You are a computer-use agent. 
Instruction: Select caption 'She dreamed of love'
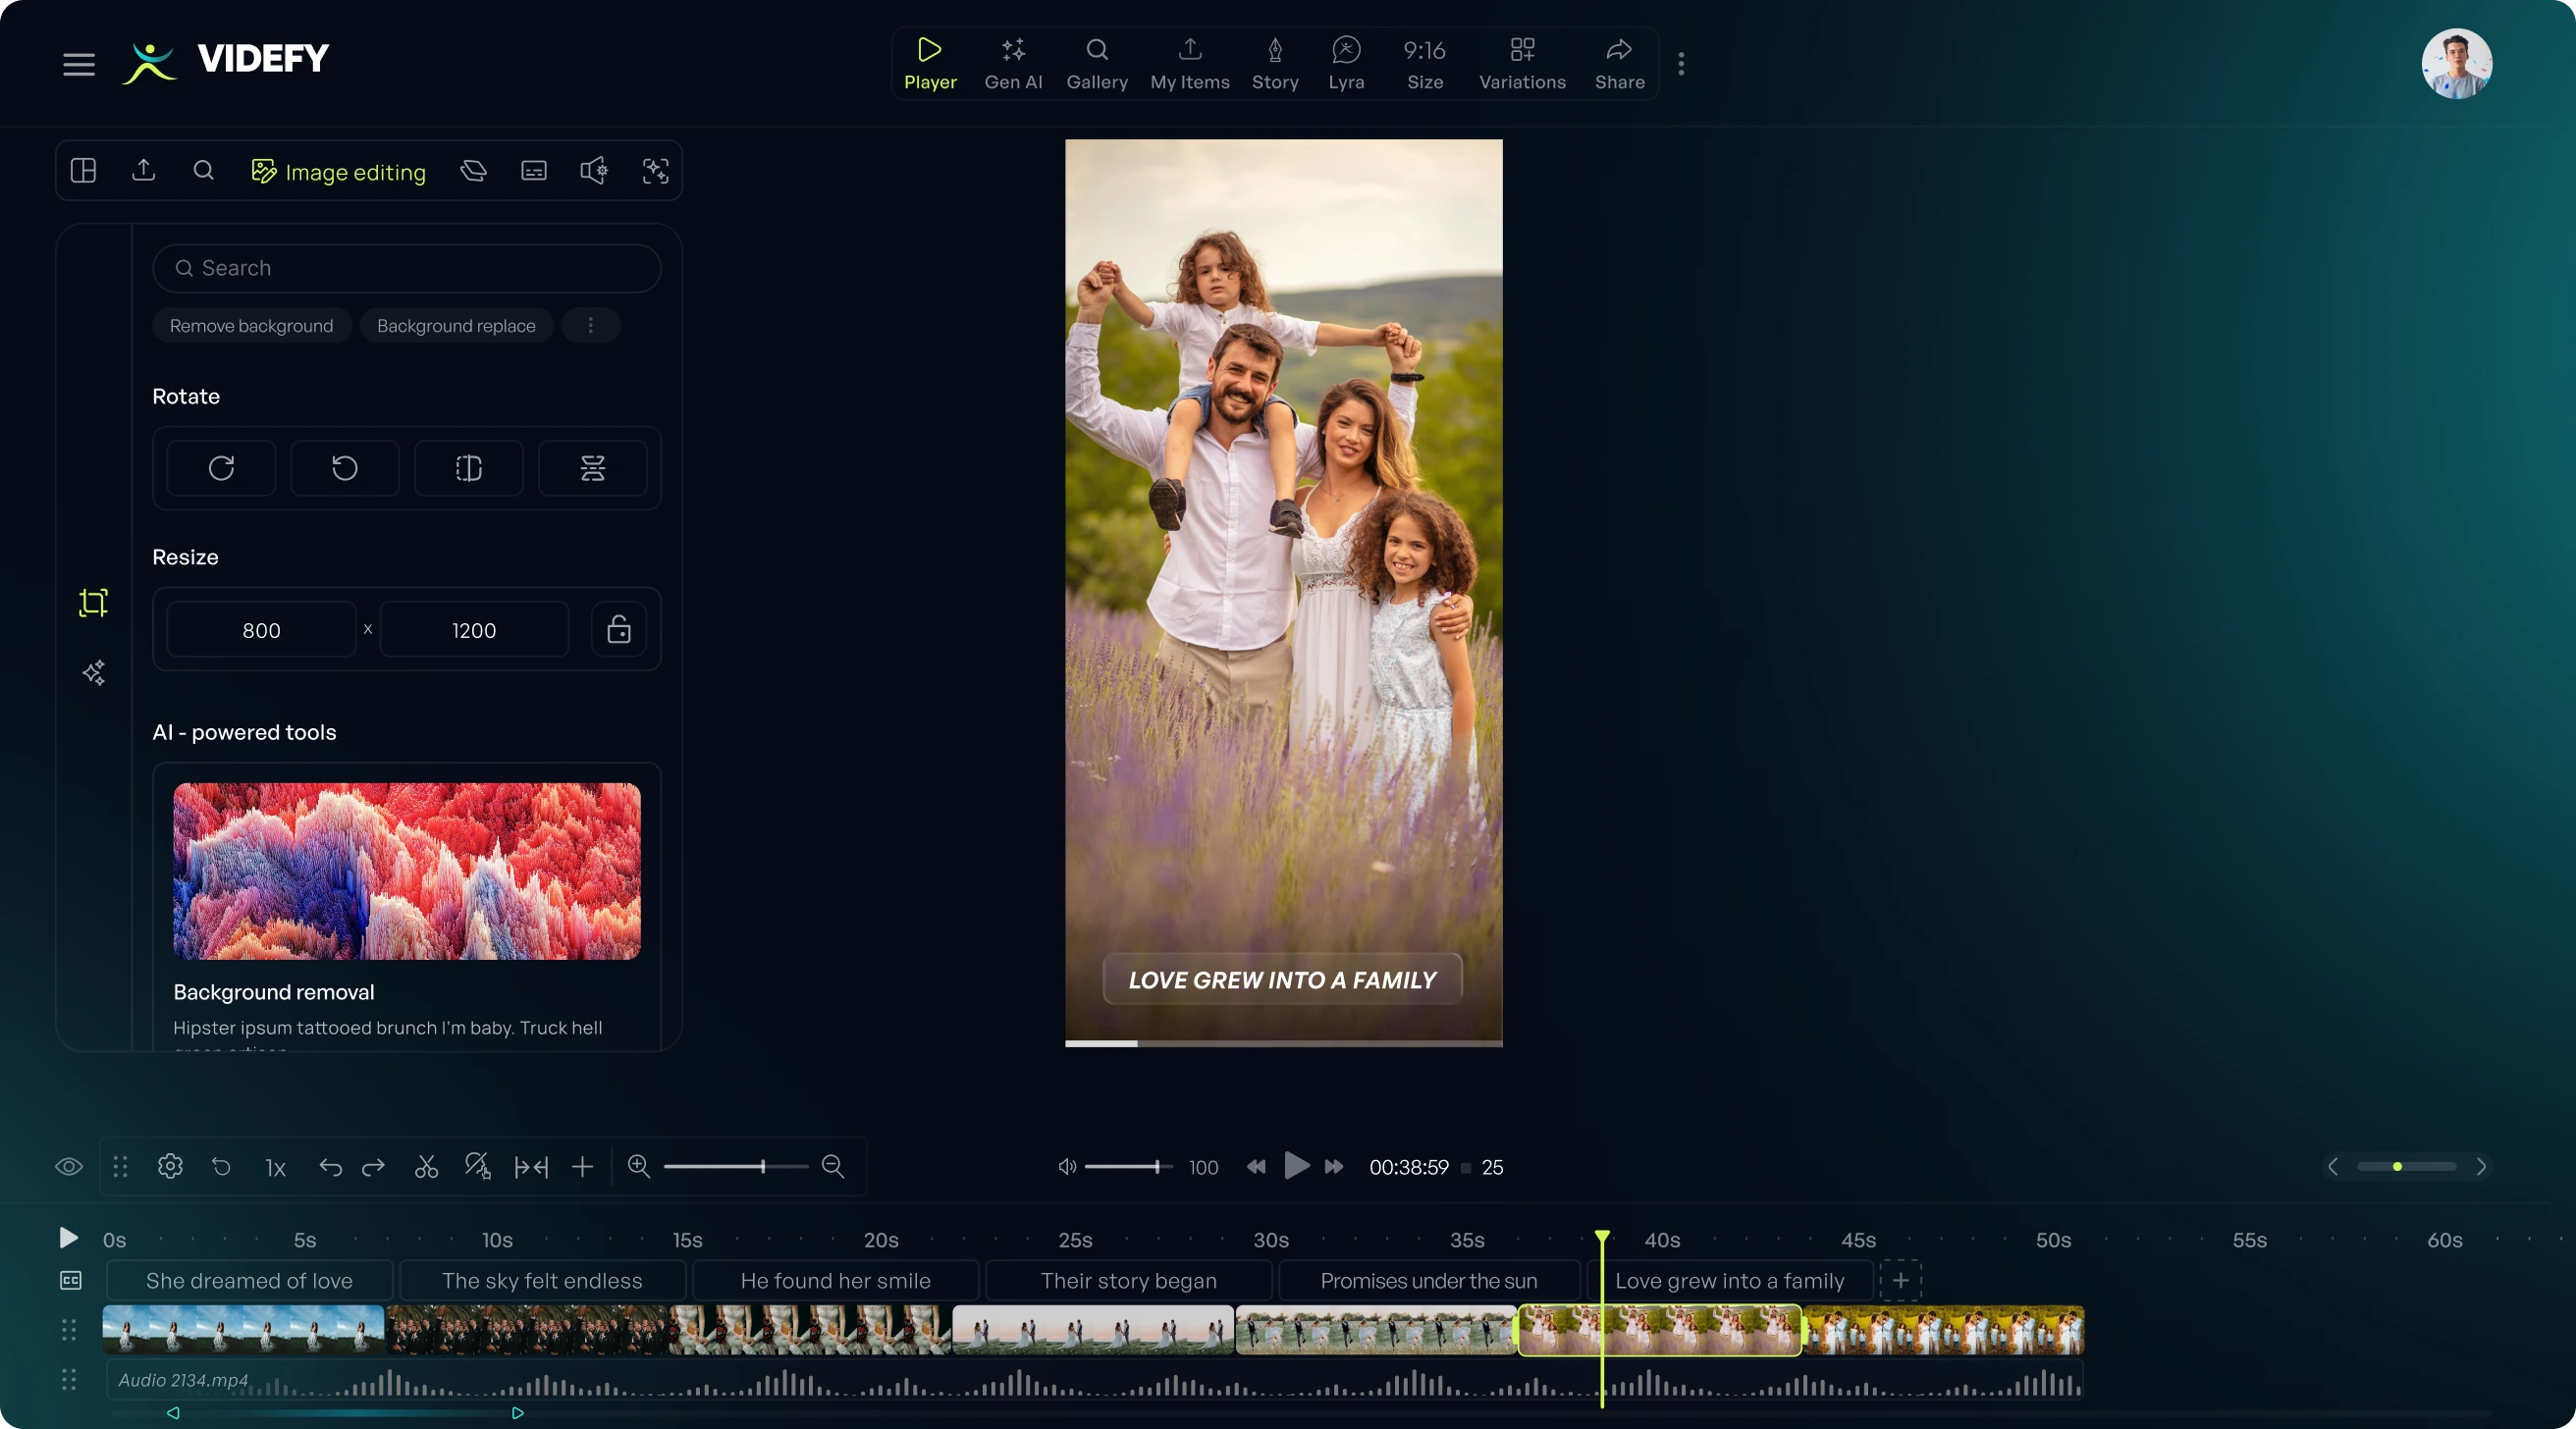coord(249,1281)
